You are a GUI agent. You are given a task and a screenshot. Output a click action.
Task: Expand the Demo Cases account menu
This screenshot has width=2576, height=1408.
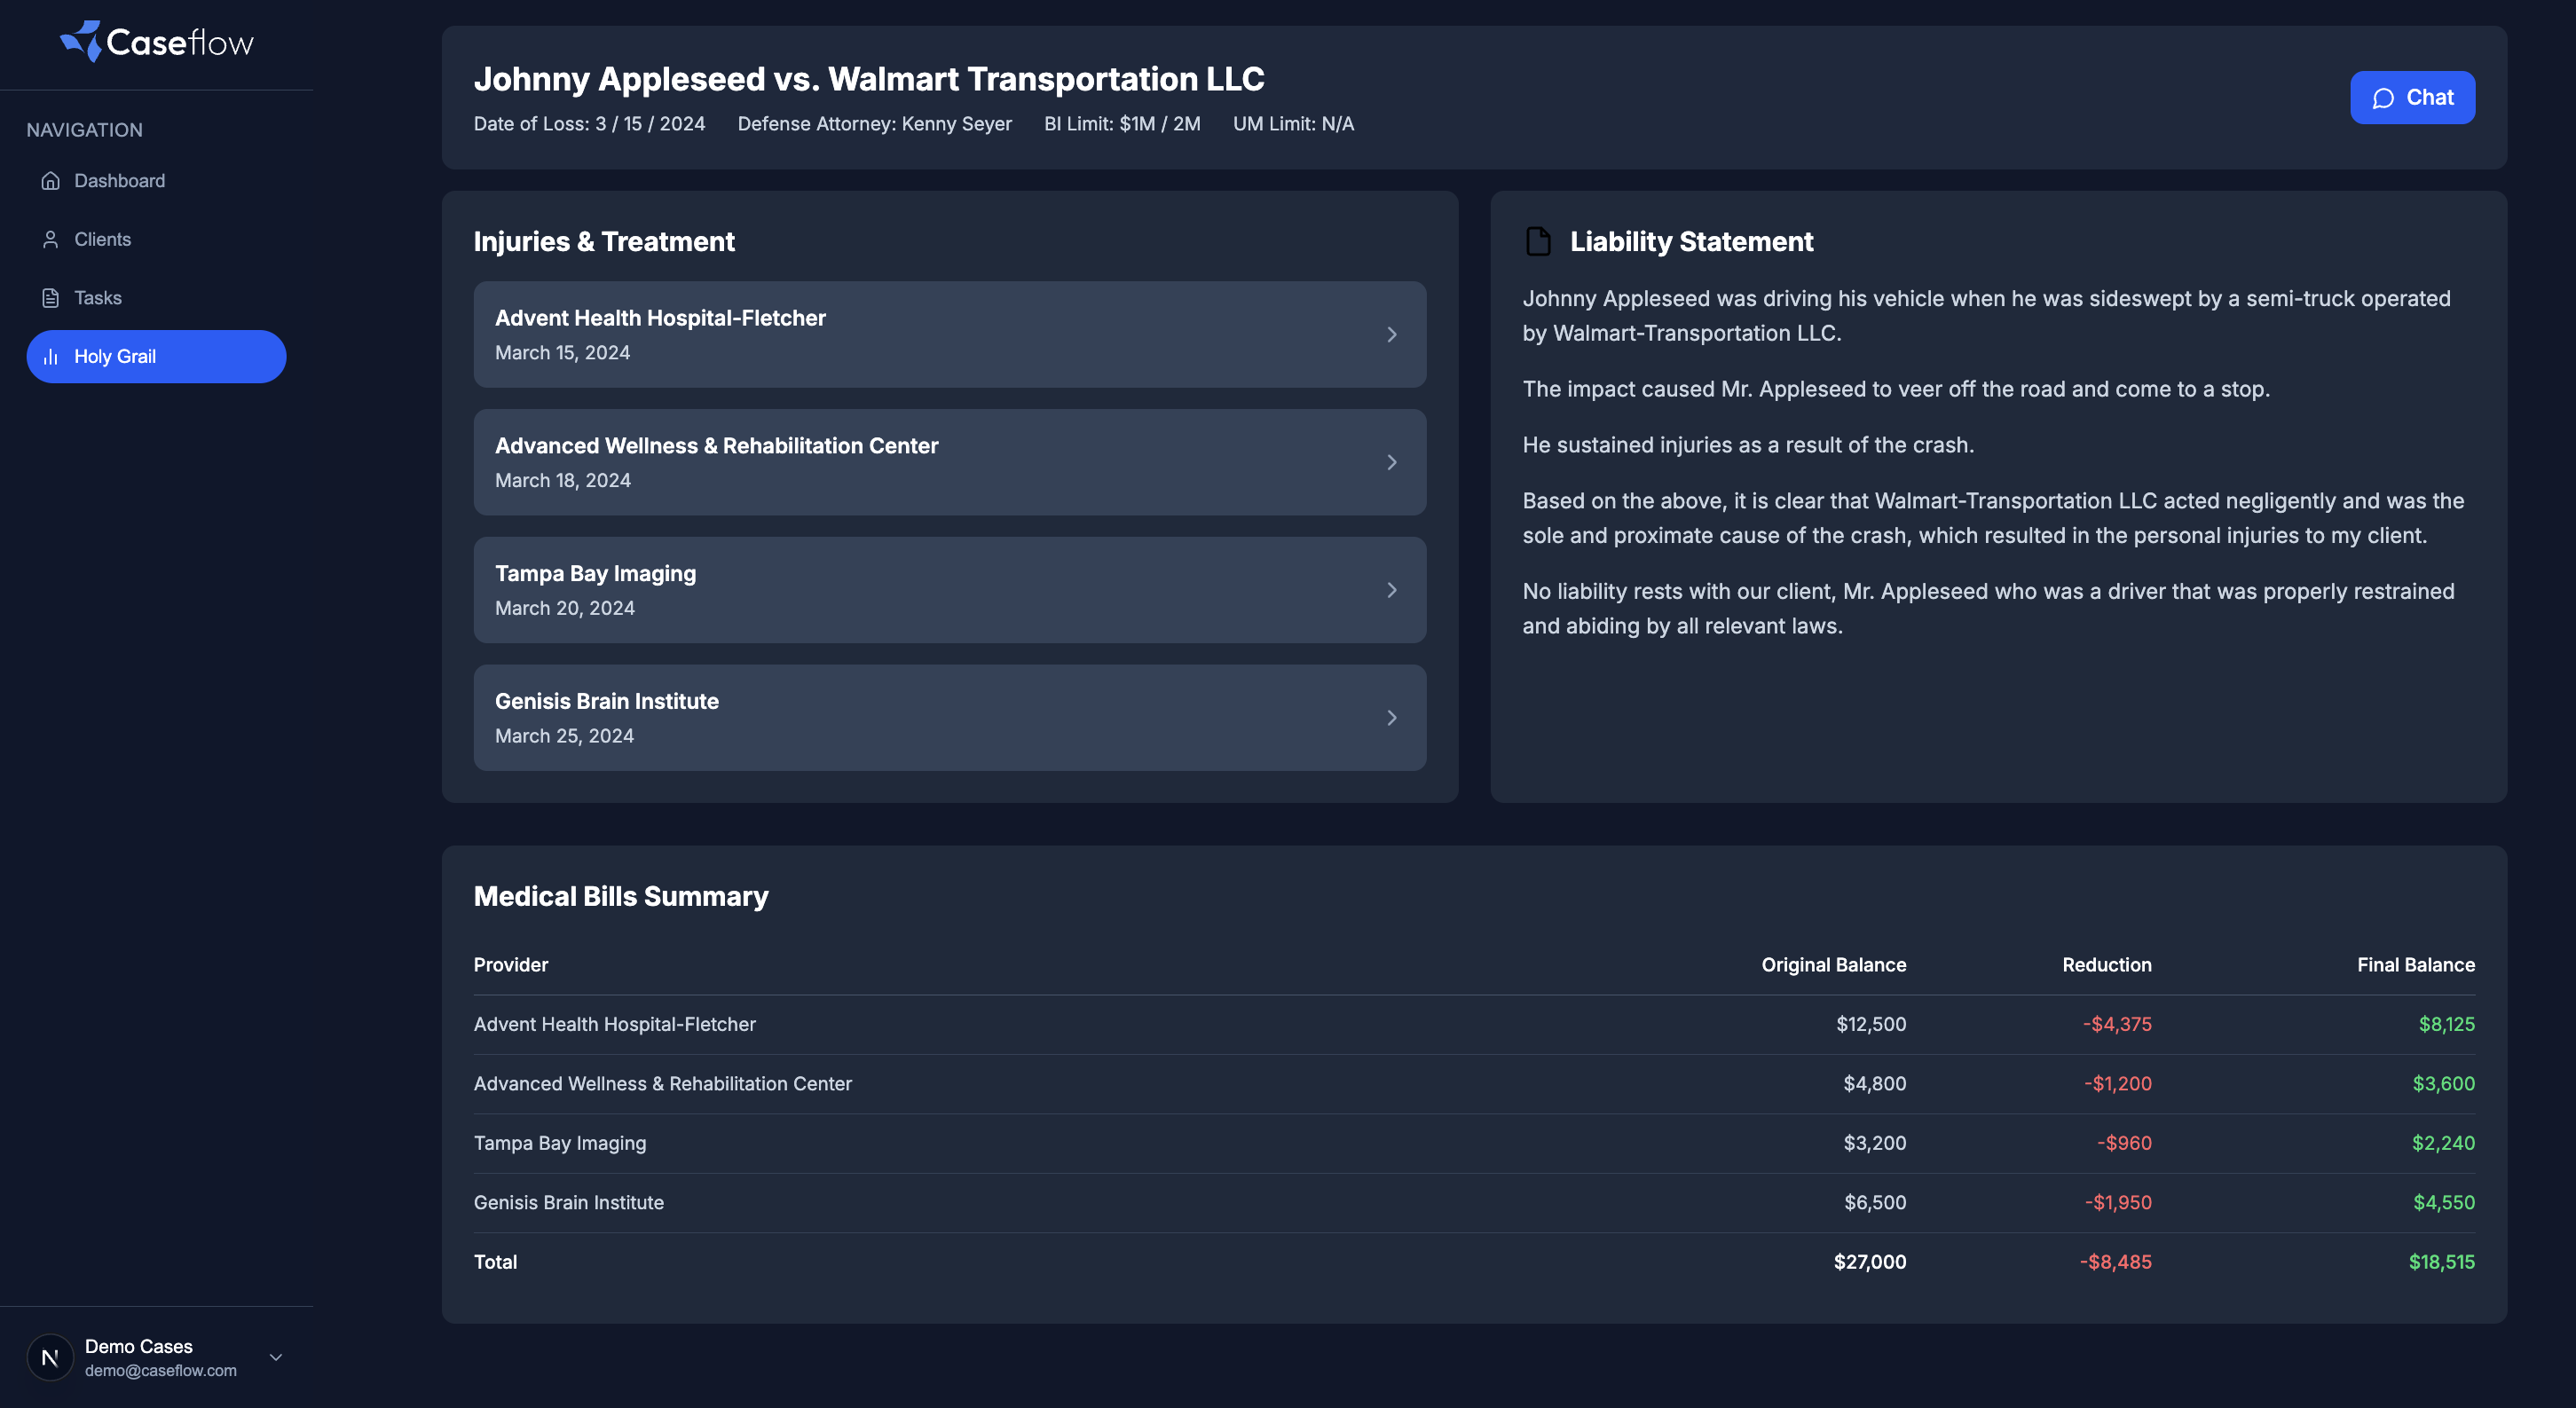[276, 1357]
